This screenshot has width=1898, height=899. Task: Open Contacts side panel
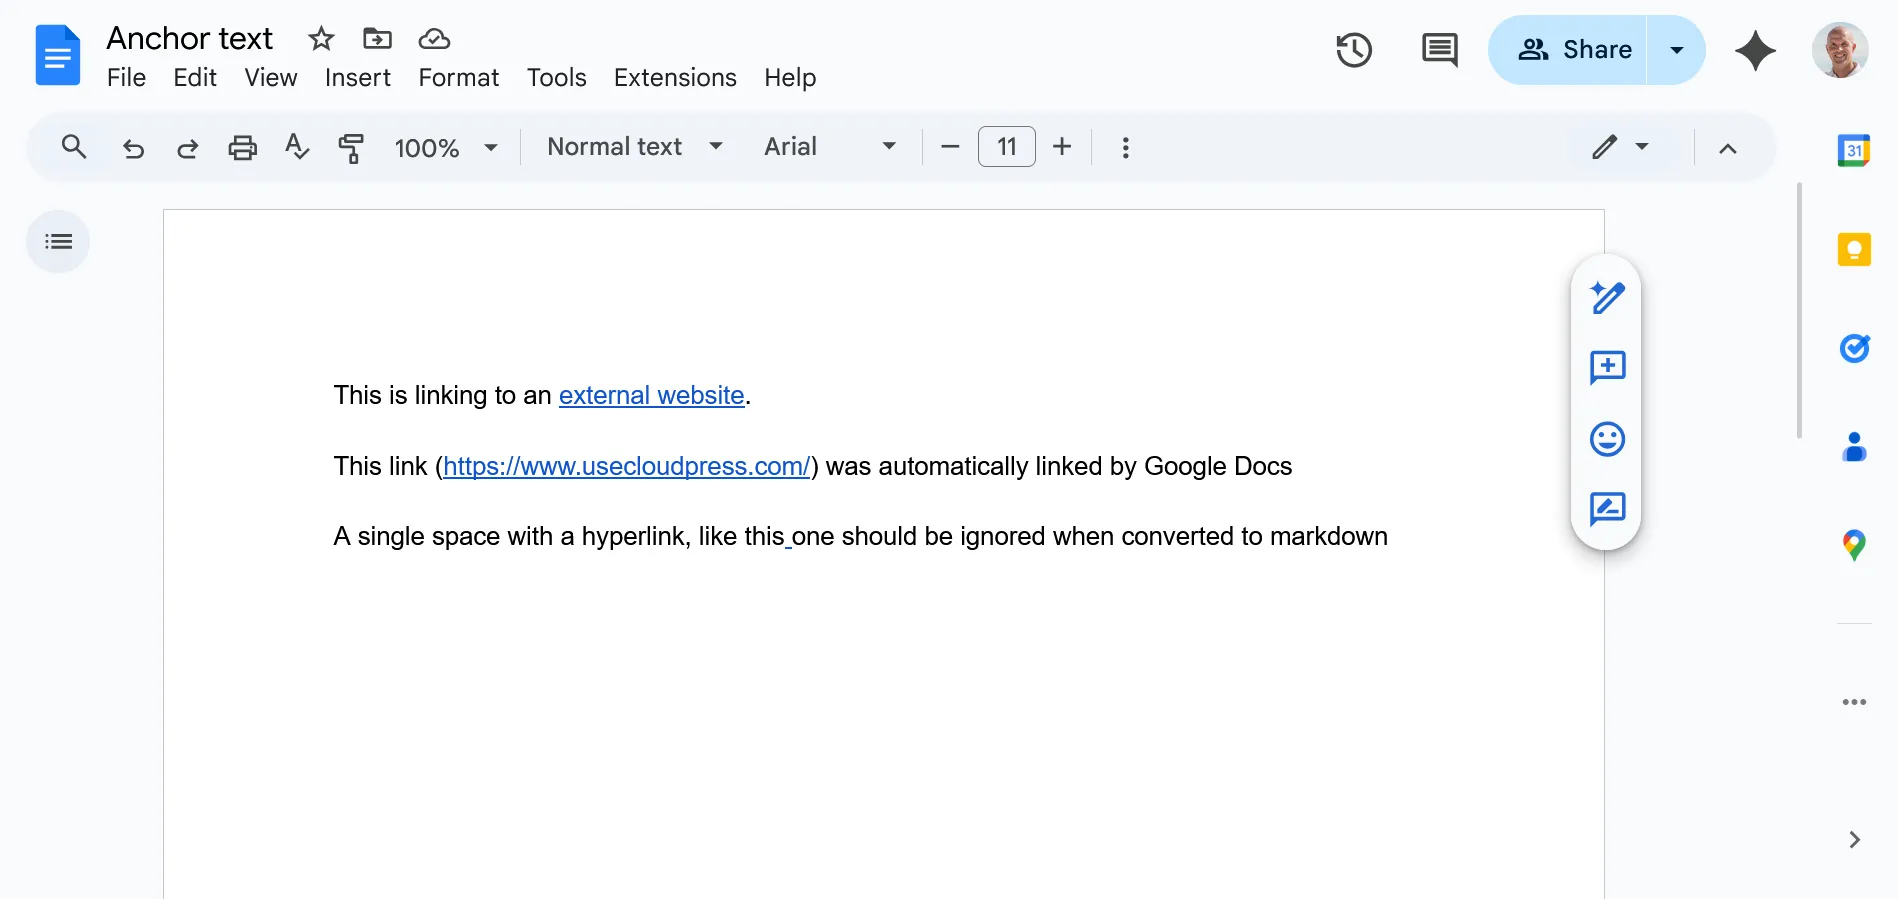[x=1854, y=447]
